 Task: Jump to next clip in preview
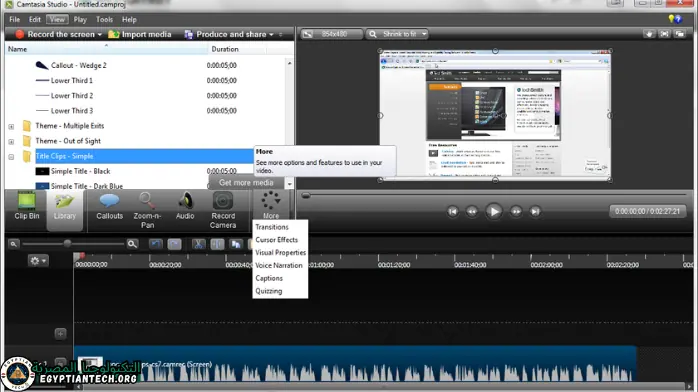pyautogui.click(x=535, y=211)
